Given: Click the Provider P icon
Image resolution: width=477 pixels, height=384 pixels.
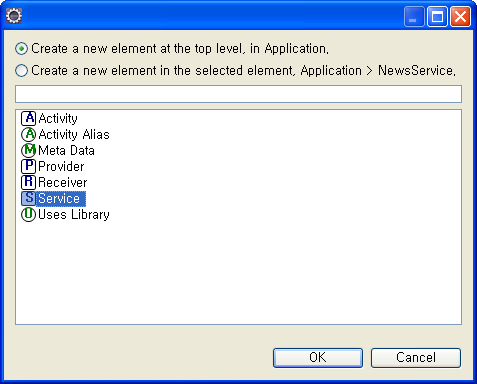Looking at the screenshot, I should coord(28,166).
